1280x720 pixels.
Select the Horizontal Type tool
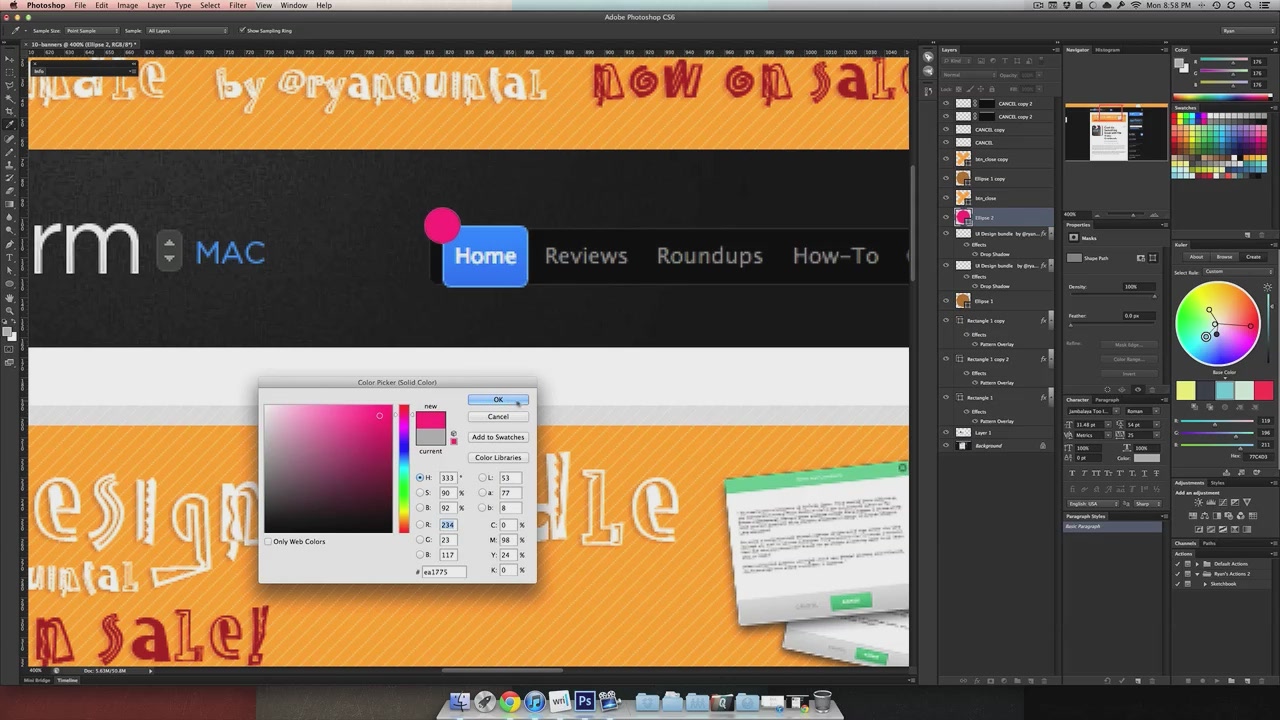tap(10, 257)
